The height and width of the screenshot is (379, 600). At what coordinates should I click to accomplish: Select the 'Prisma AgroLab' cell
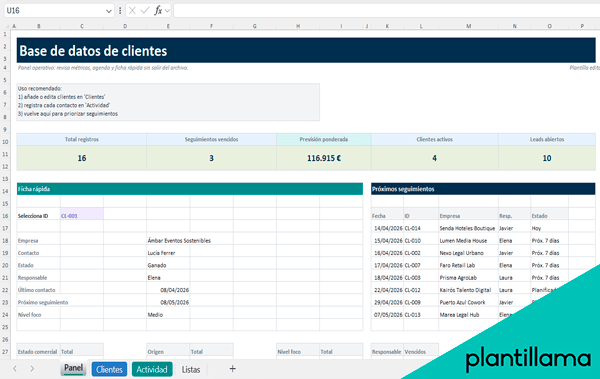[468, 278]
